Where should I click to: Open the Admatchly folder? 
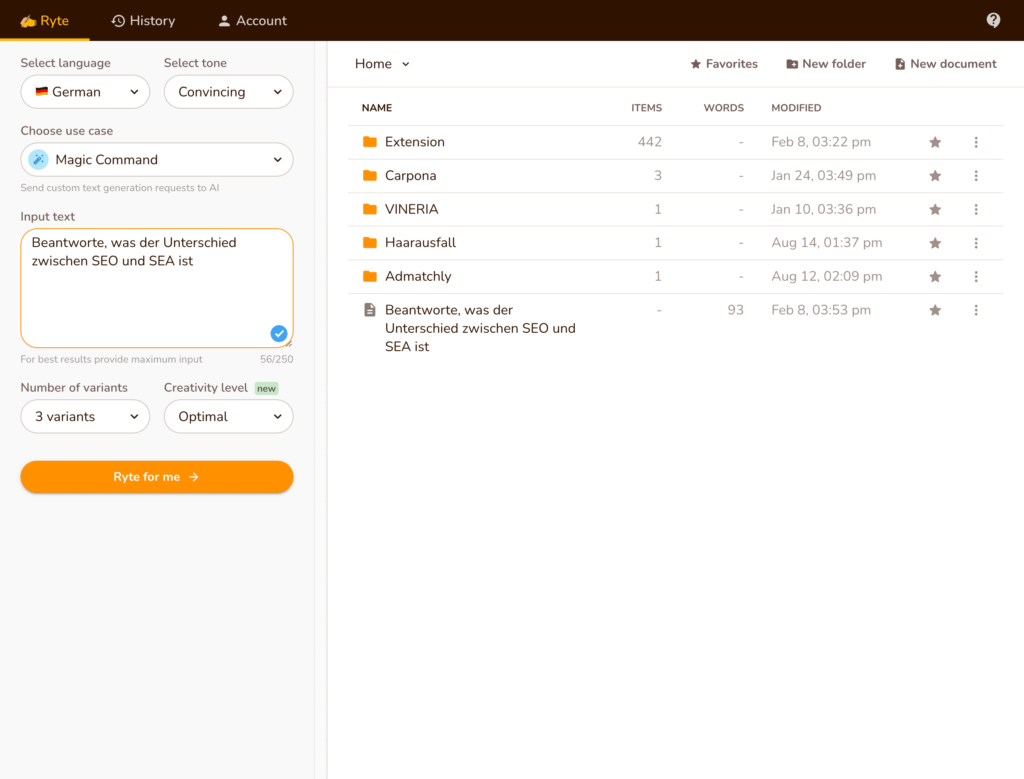tap(418, 276)
